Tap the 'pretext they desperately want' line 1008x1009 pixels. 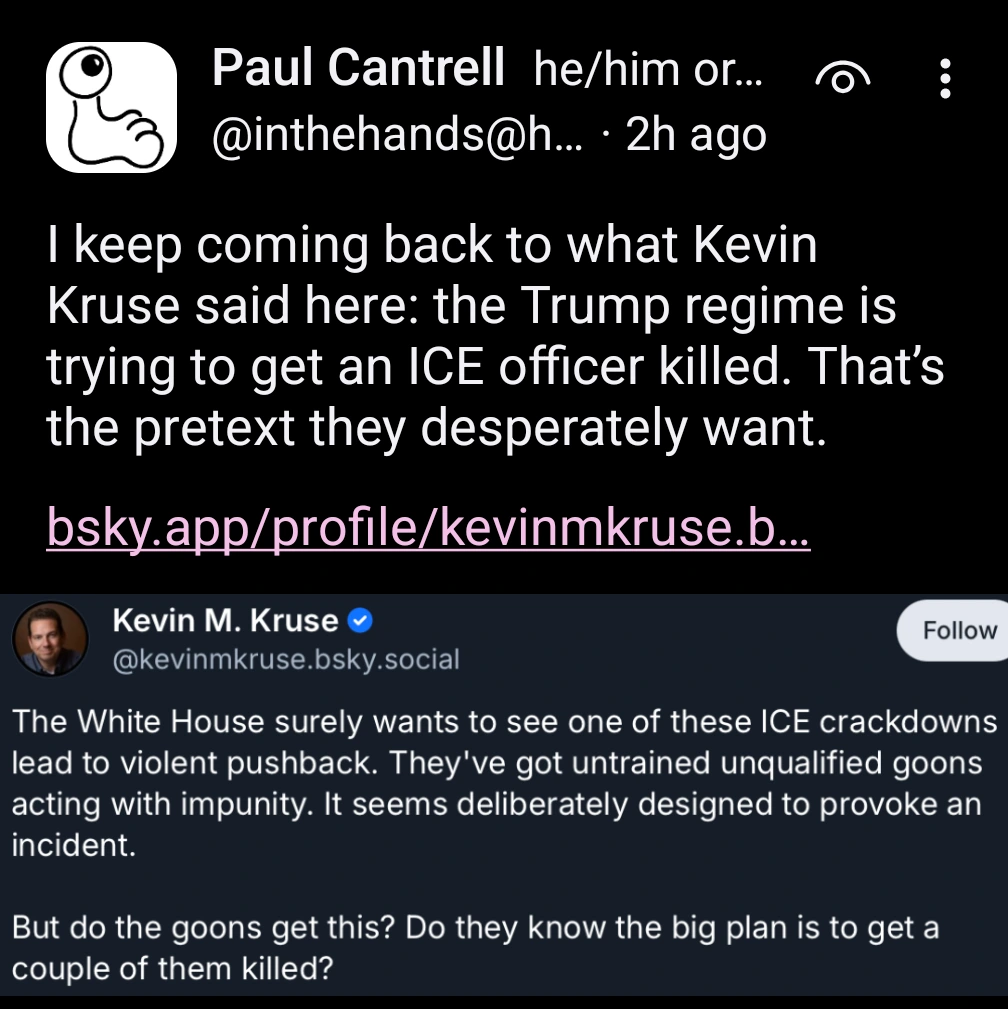click(x=437, y=429)
